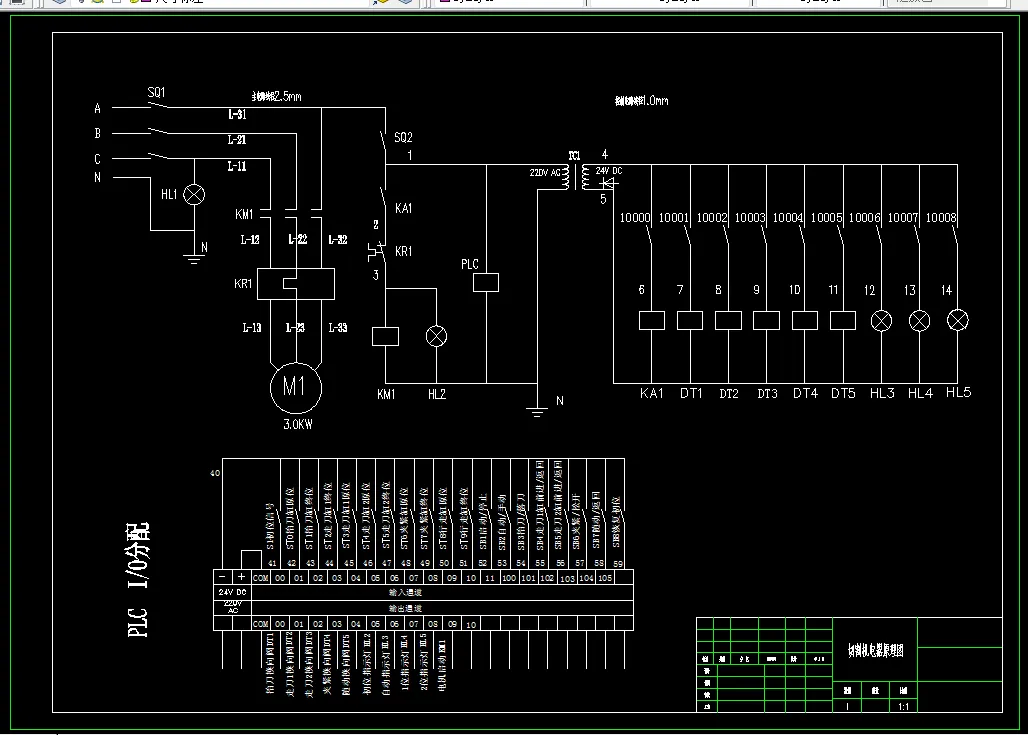Viewport: 1028px width, 735px height.
Task: Click the HL2 text label
Action: [437, 394]
